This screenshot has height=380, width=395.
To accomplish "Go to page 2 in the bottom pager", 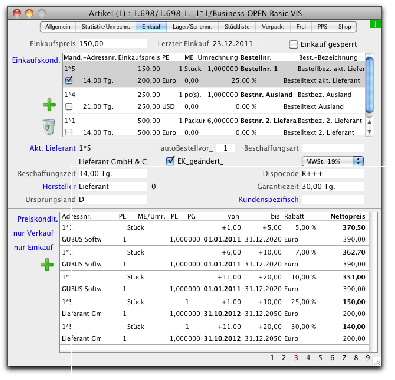I will click(283, 357).
